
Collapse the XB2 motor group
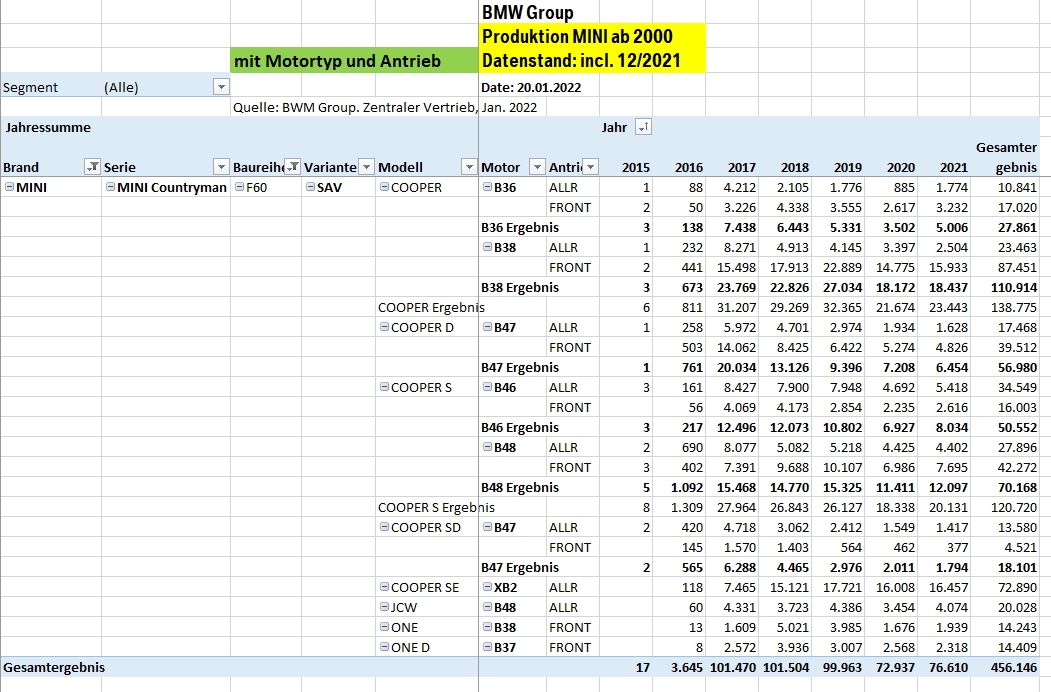(x=487, y=588)
